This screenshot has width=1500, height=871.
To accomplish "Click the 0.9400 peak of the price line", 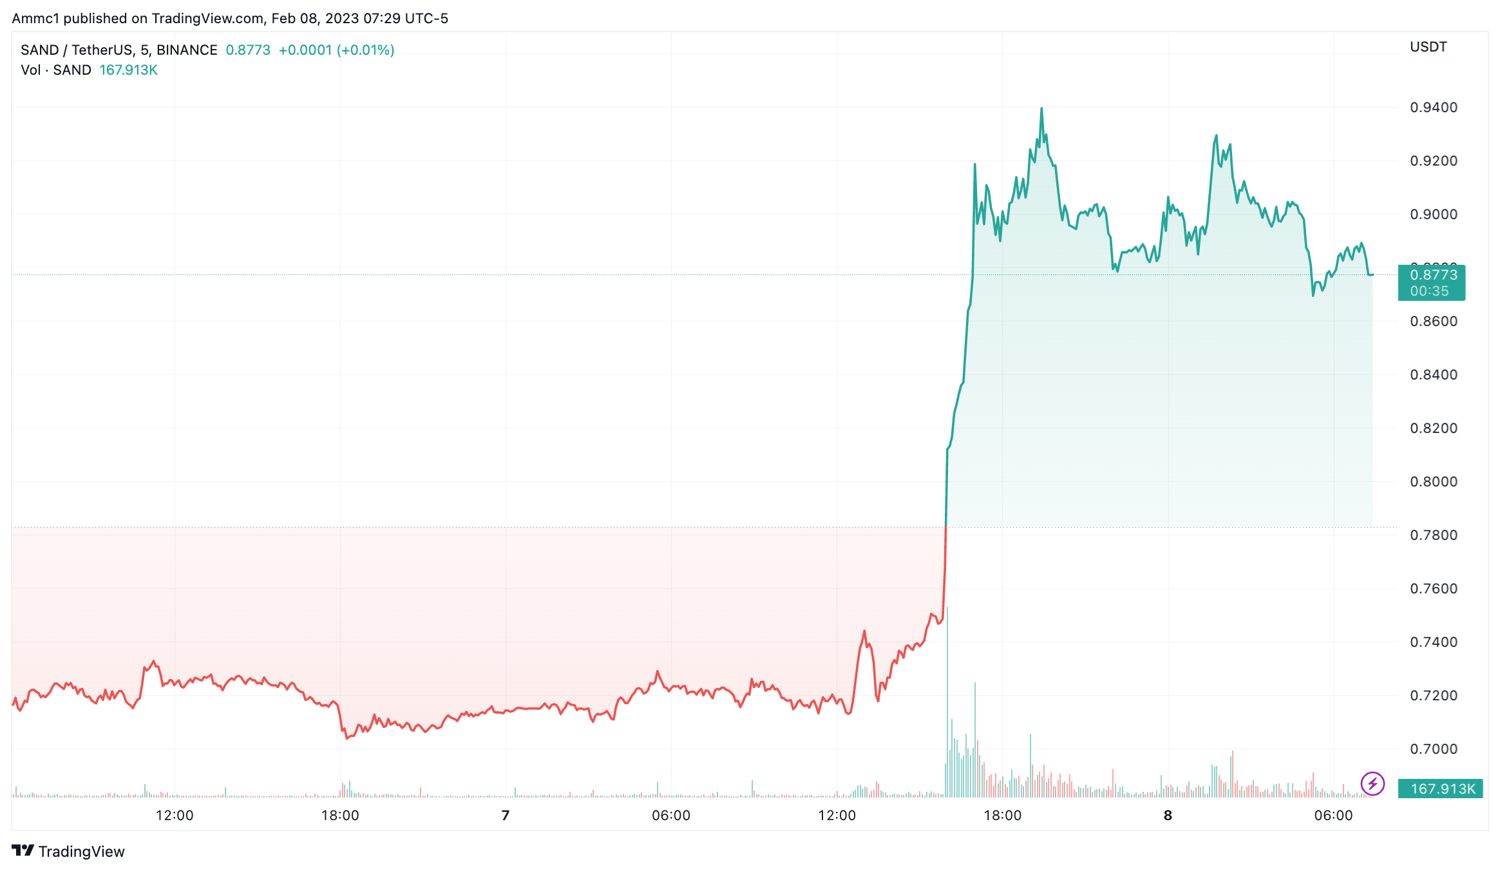I will tap(1041, 109).
